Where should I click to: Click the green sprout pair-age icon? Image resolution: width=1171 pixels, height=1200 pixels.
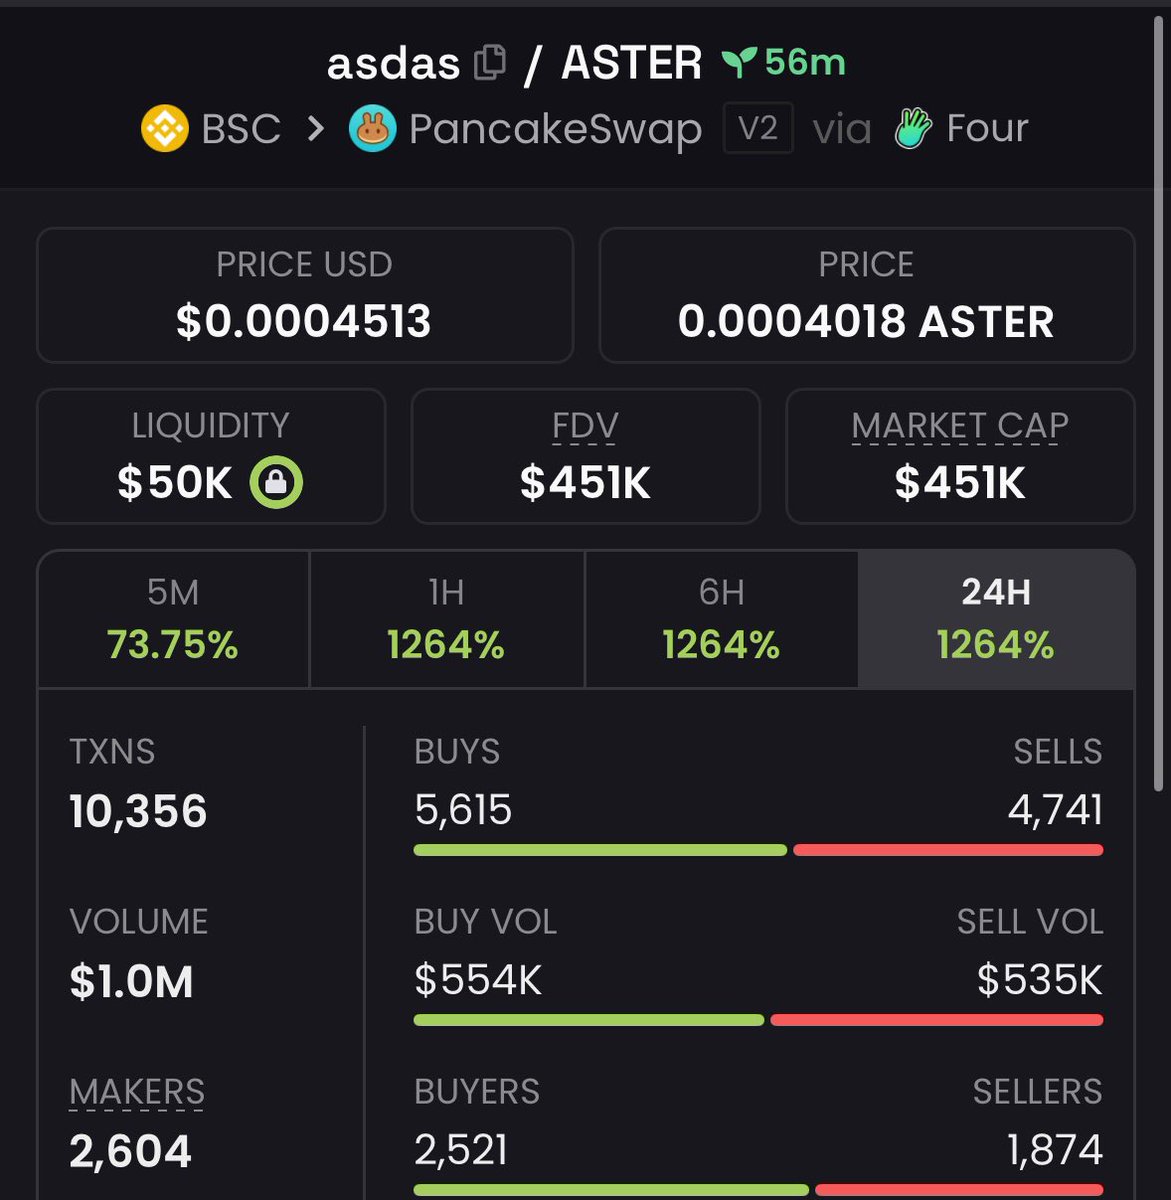(738, 63)
